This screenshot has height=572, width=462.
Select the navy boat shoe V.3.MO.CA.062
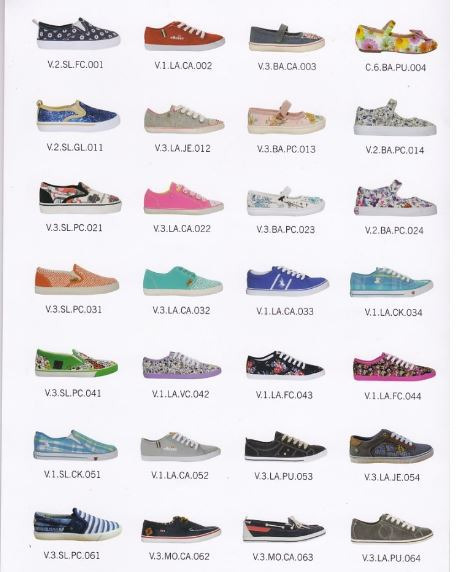181,530
